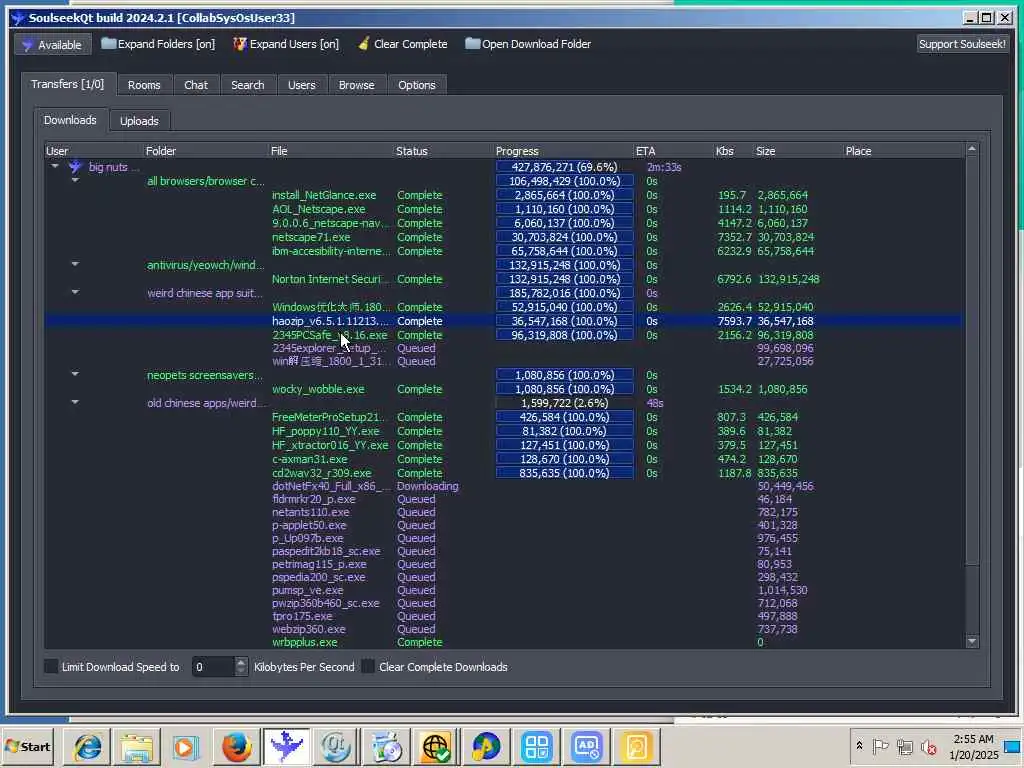Open the Users tab
This screenshot has width=1024, height=768.
click(x=302, y=85)
